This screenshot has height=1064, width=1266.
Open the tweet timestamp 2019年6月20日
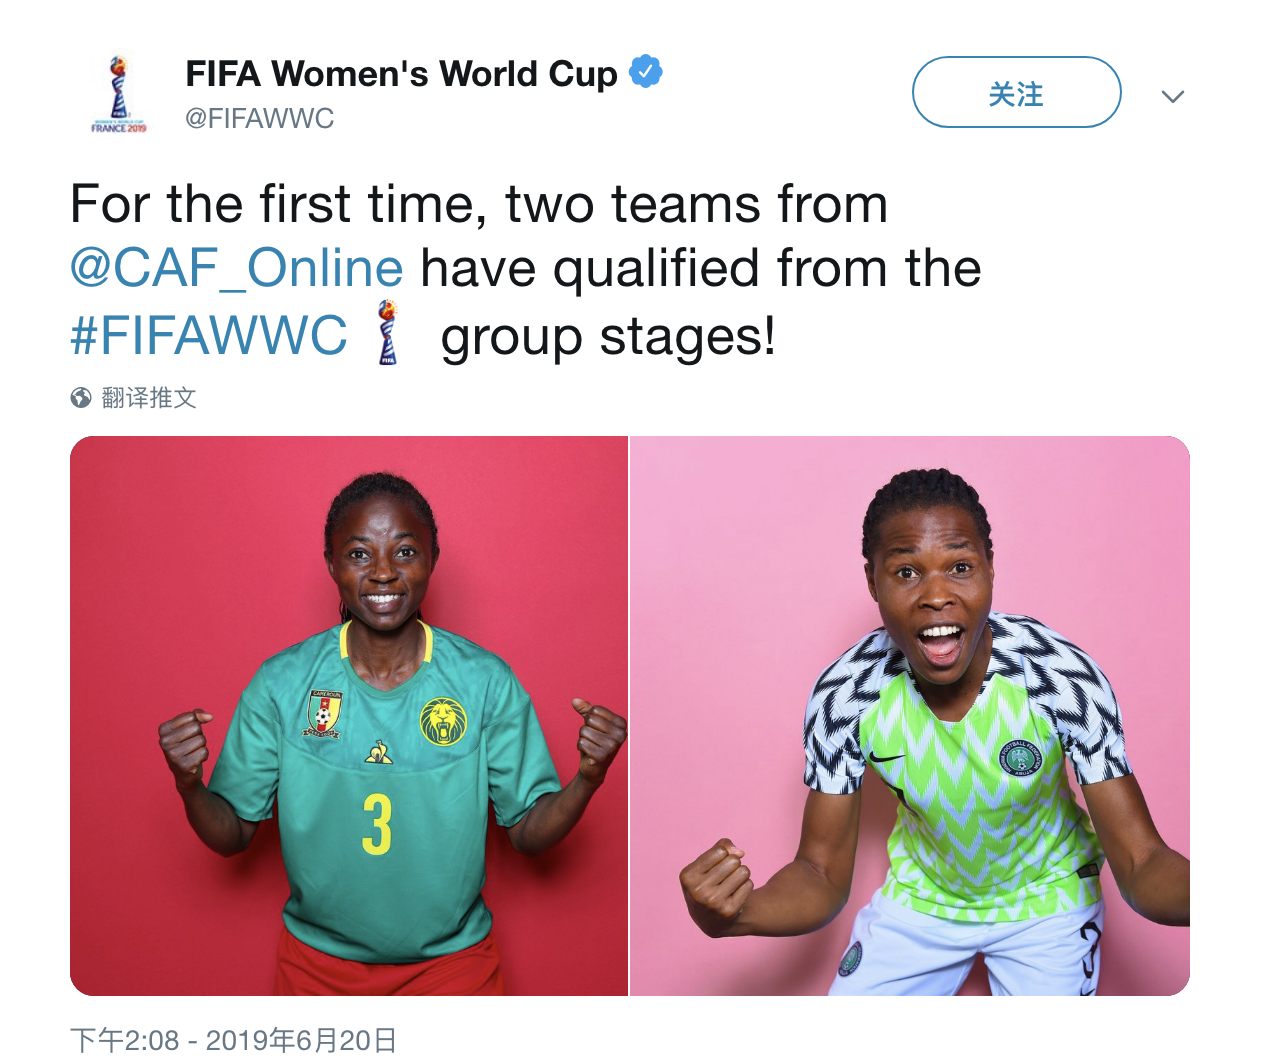(234, 1040)
